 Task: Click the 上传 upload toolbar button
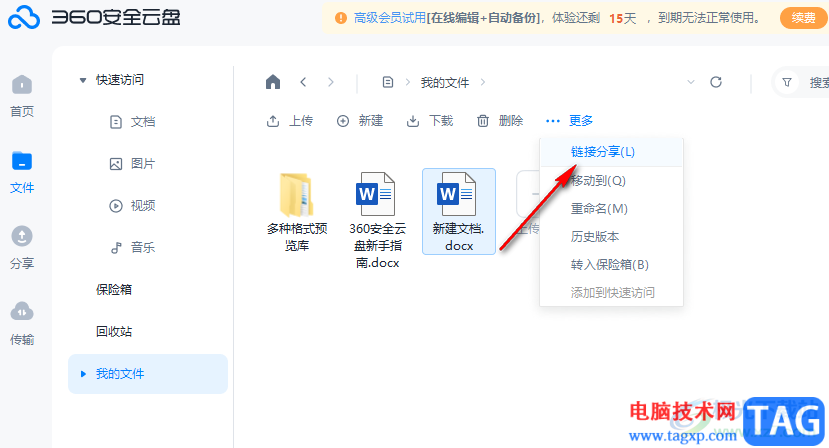[x=290, y=121]
